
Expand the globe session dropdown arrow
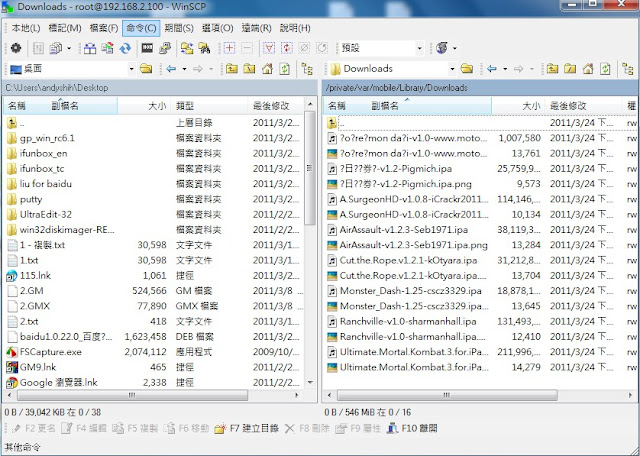[x=454, y=49]
